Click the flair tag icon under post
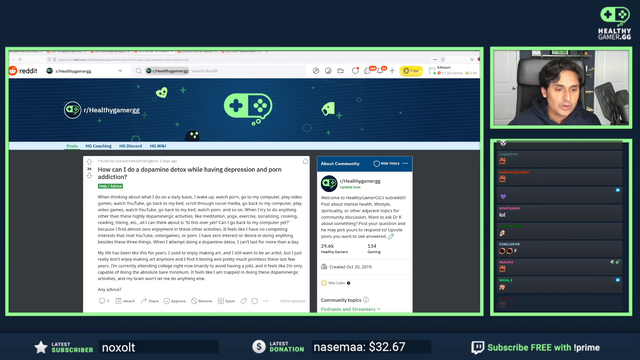The image size is (640, 360). (244, 301)
